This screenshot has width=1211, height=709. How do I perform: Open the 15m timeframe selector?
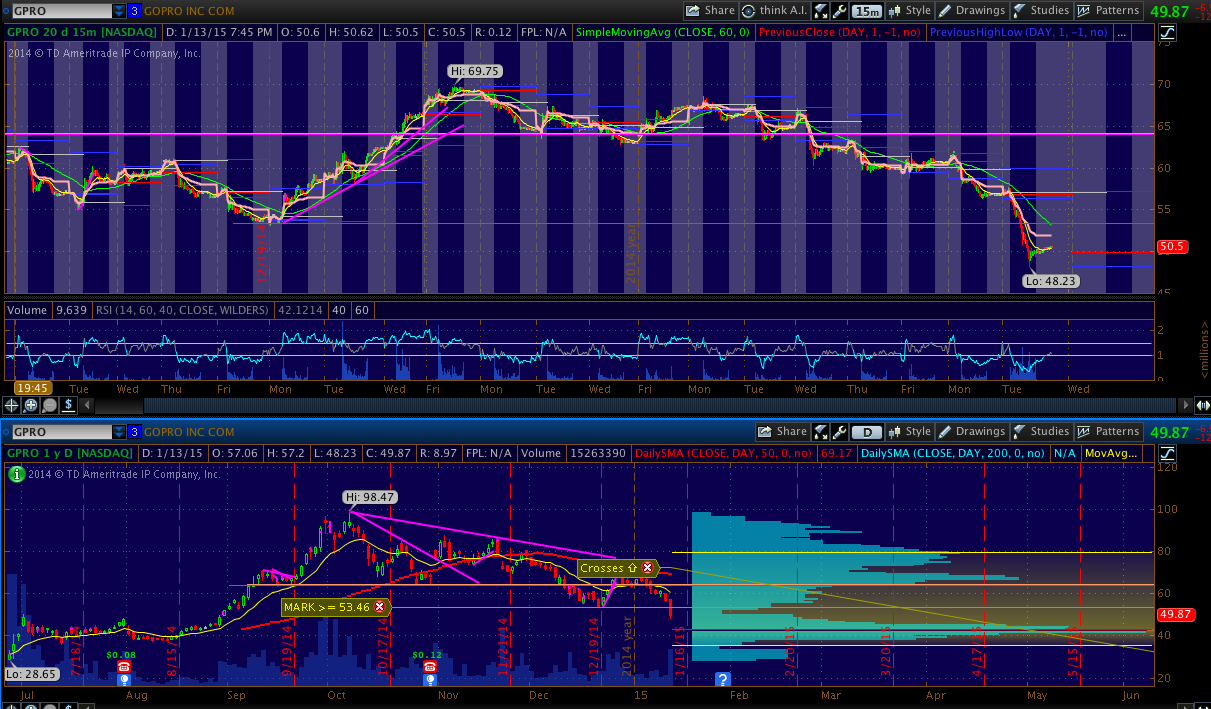click(x=867, y=11)
